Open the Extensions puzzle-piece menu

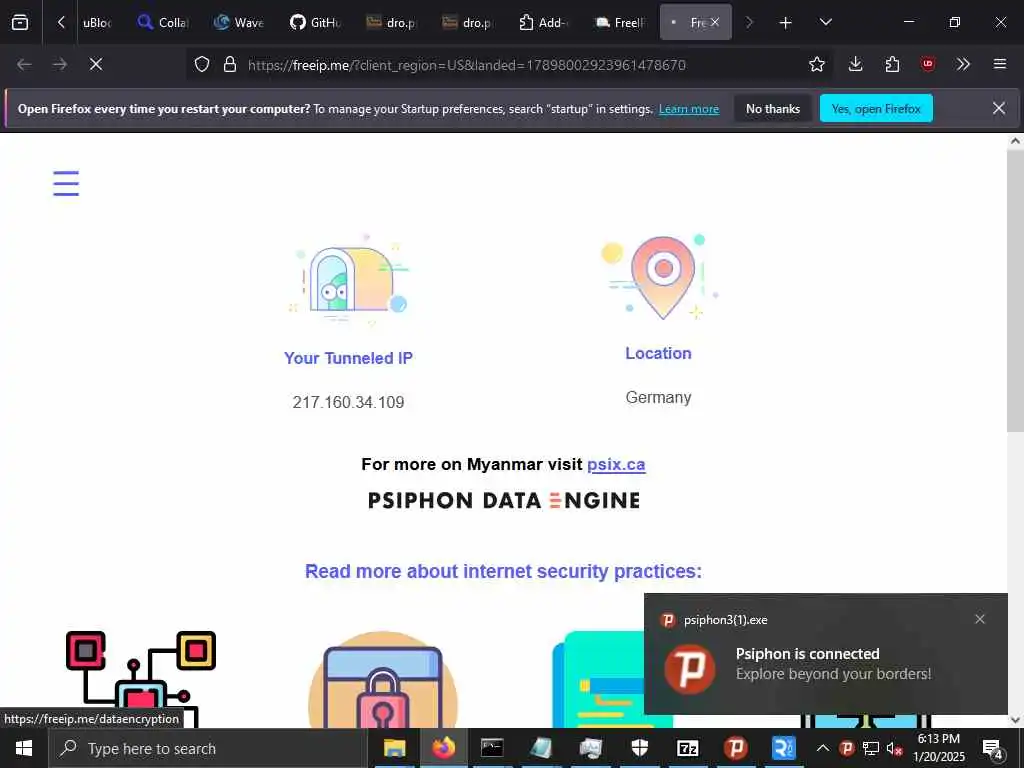(x=892, y=64)
